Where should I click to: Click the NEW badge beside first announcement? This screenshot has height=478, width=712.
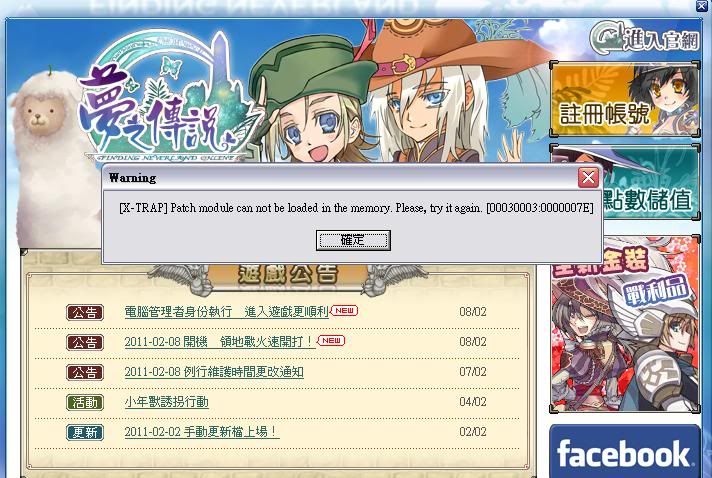click(344, 310)
